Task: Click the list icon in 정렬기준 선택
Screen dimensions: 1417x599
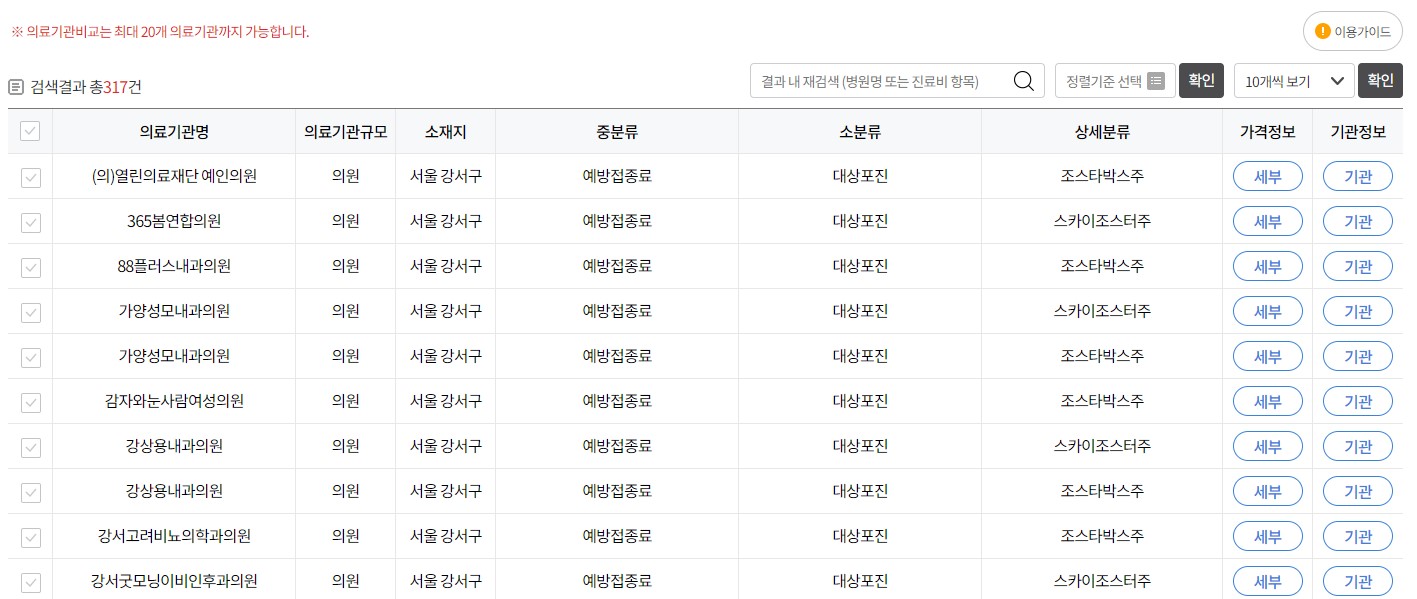Action: pos(1156,81)
